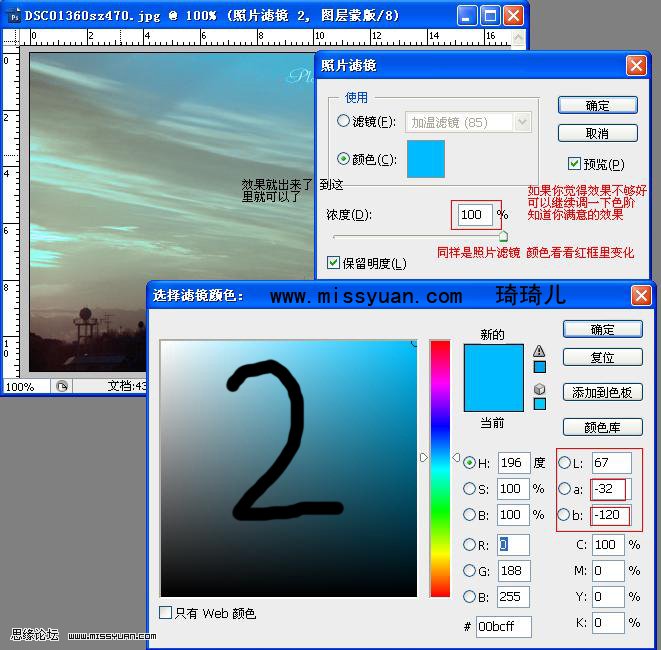Image resolution: width=661 pixels, height=650 pixels.
Task: Click the 浓度 density slider handle
Action: (x=503, y=235)
